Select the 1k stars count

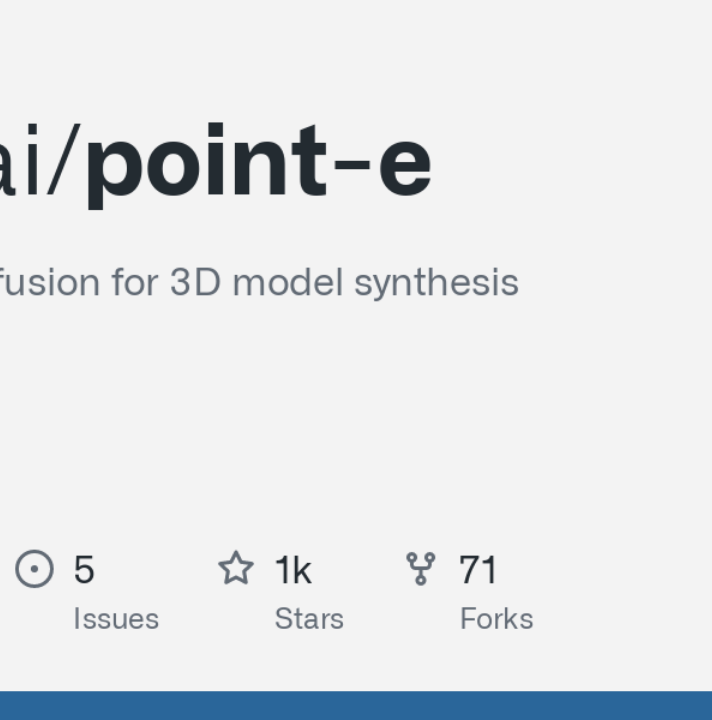click(x=293, y=569)
